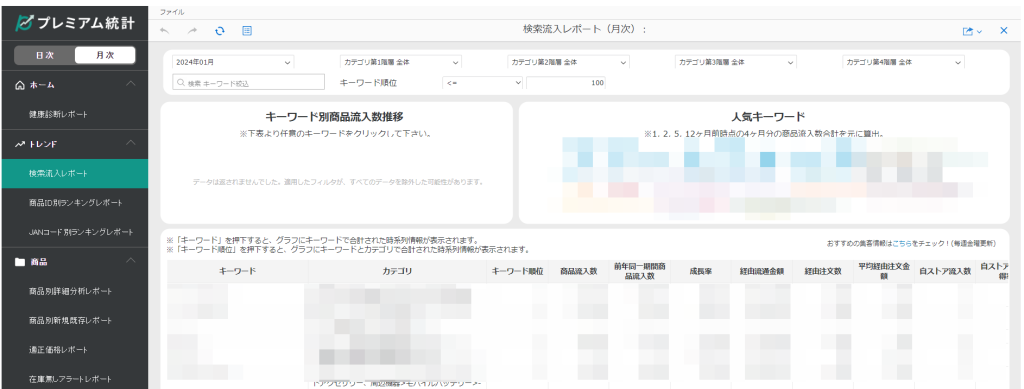Click the キーワード別商品流入数推移 chart title
The width and height of the screenshot is (1024, 389).
coord(334,117)
